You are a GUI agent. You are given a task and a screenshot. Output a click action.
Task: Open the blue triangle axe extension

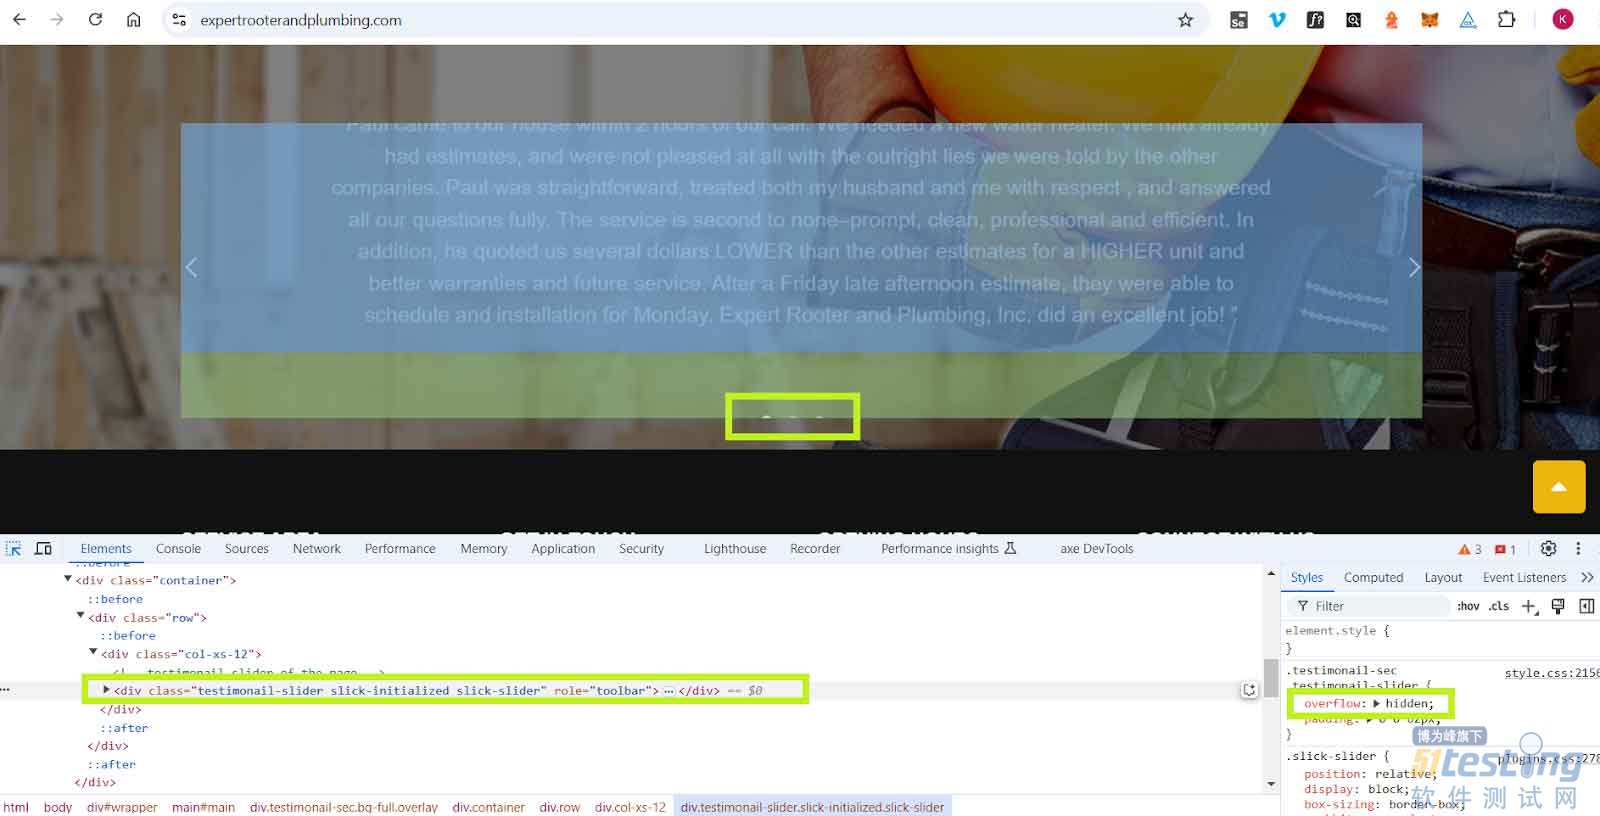tap(1467, 20)
